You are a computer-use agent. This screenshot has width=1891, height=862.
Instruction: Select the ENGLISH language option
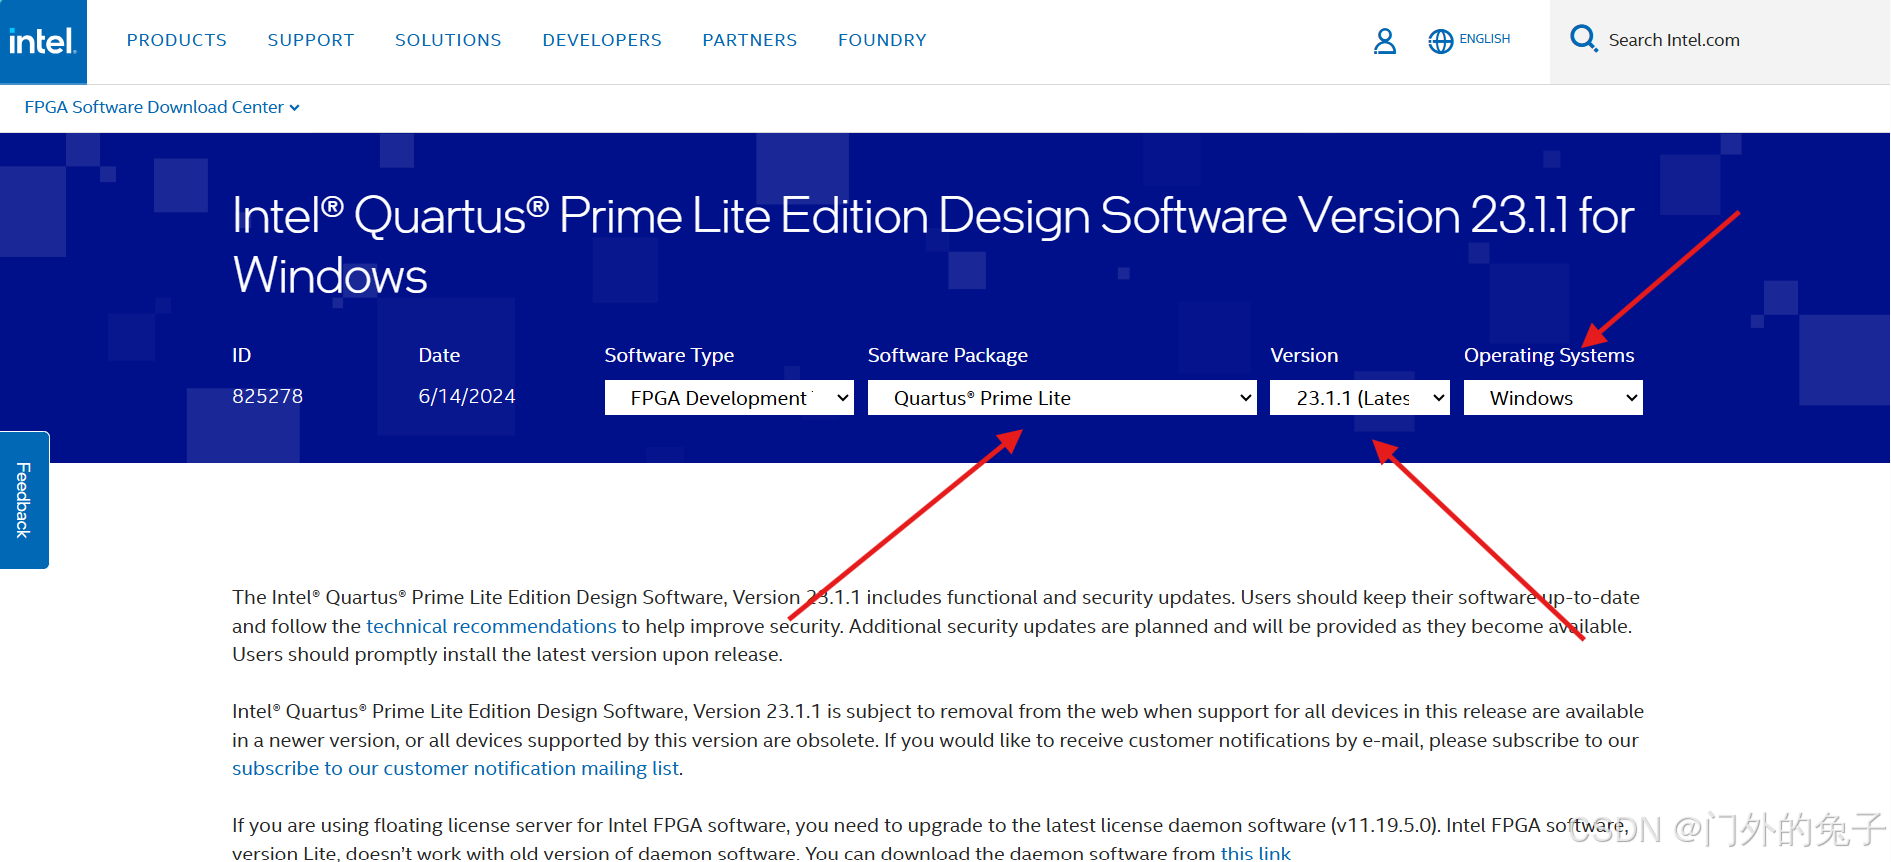coord(1484,39)
